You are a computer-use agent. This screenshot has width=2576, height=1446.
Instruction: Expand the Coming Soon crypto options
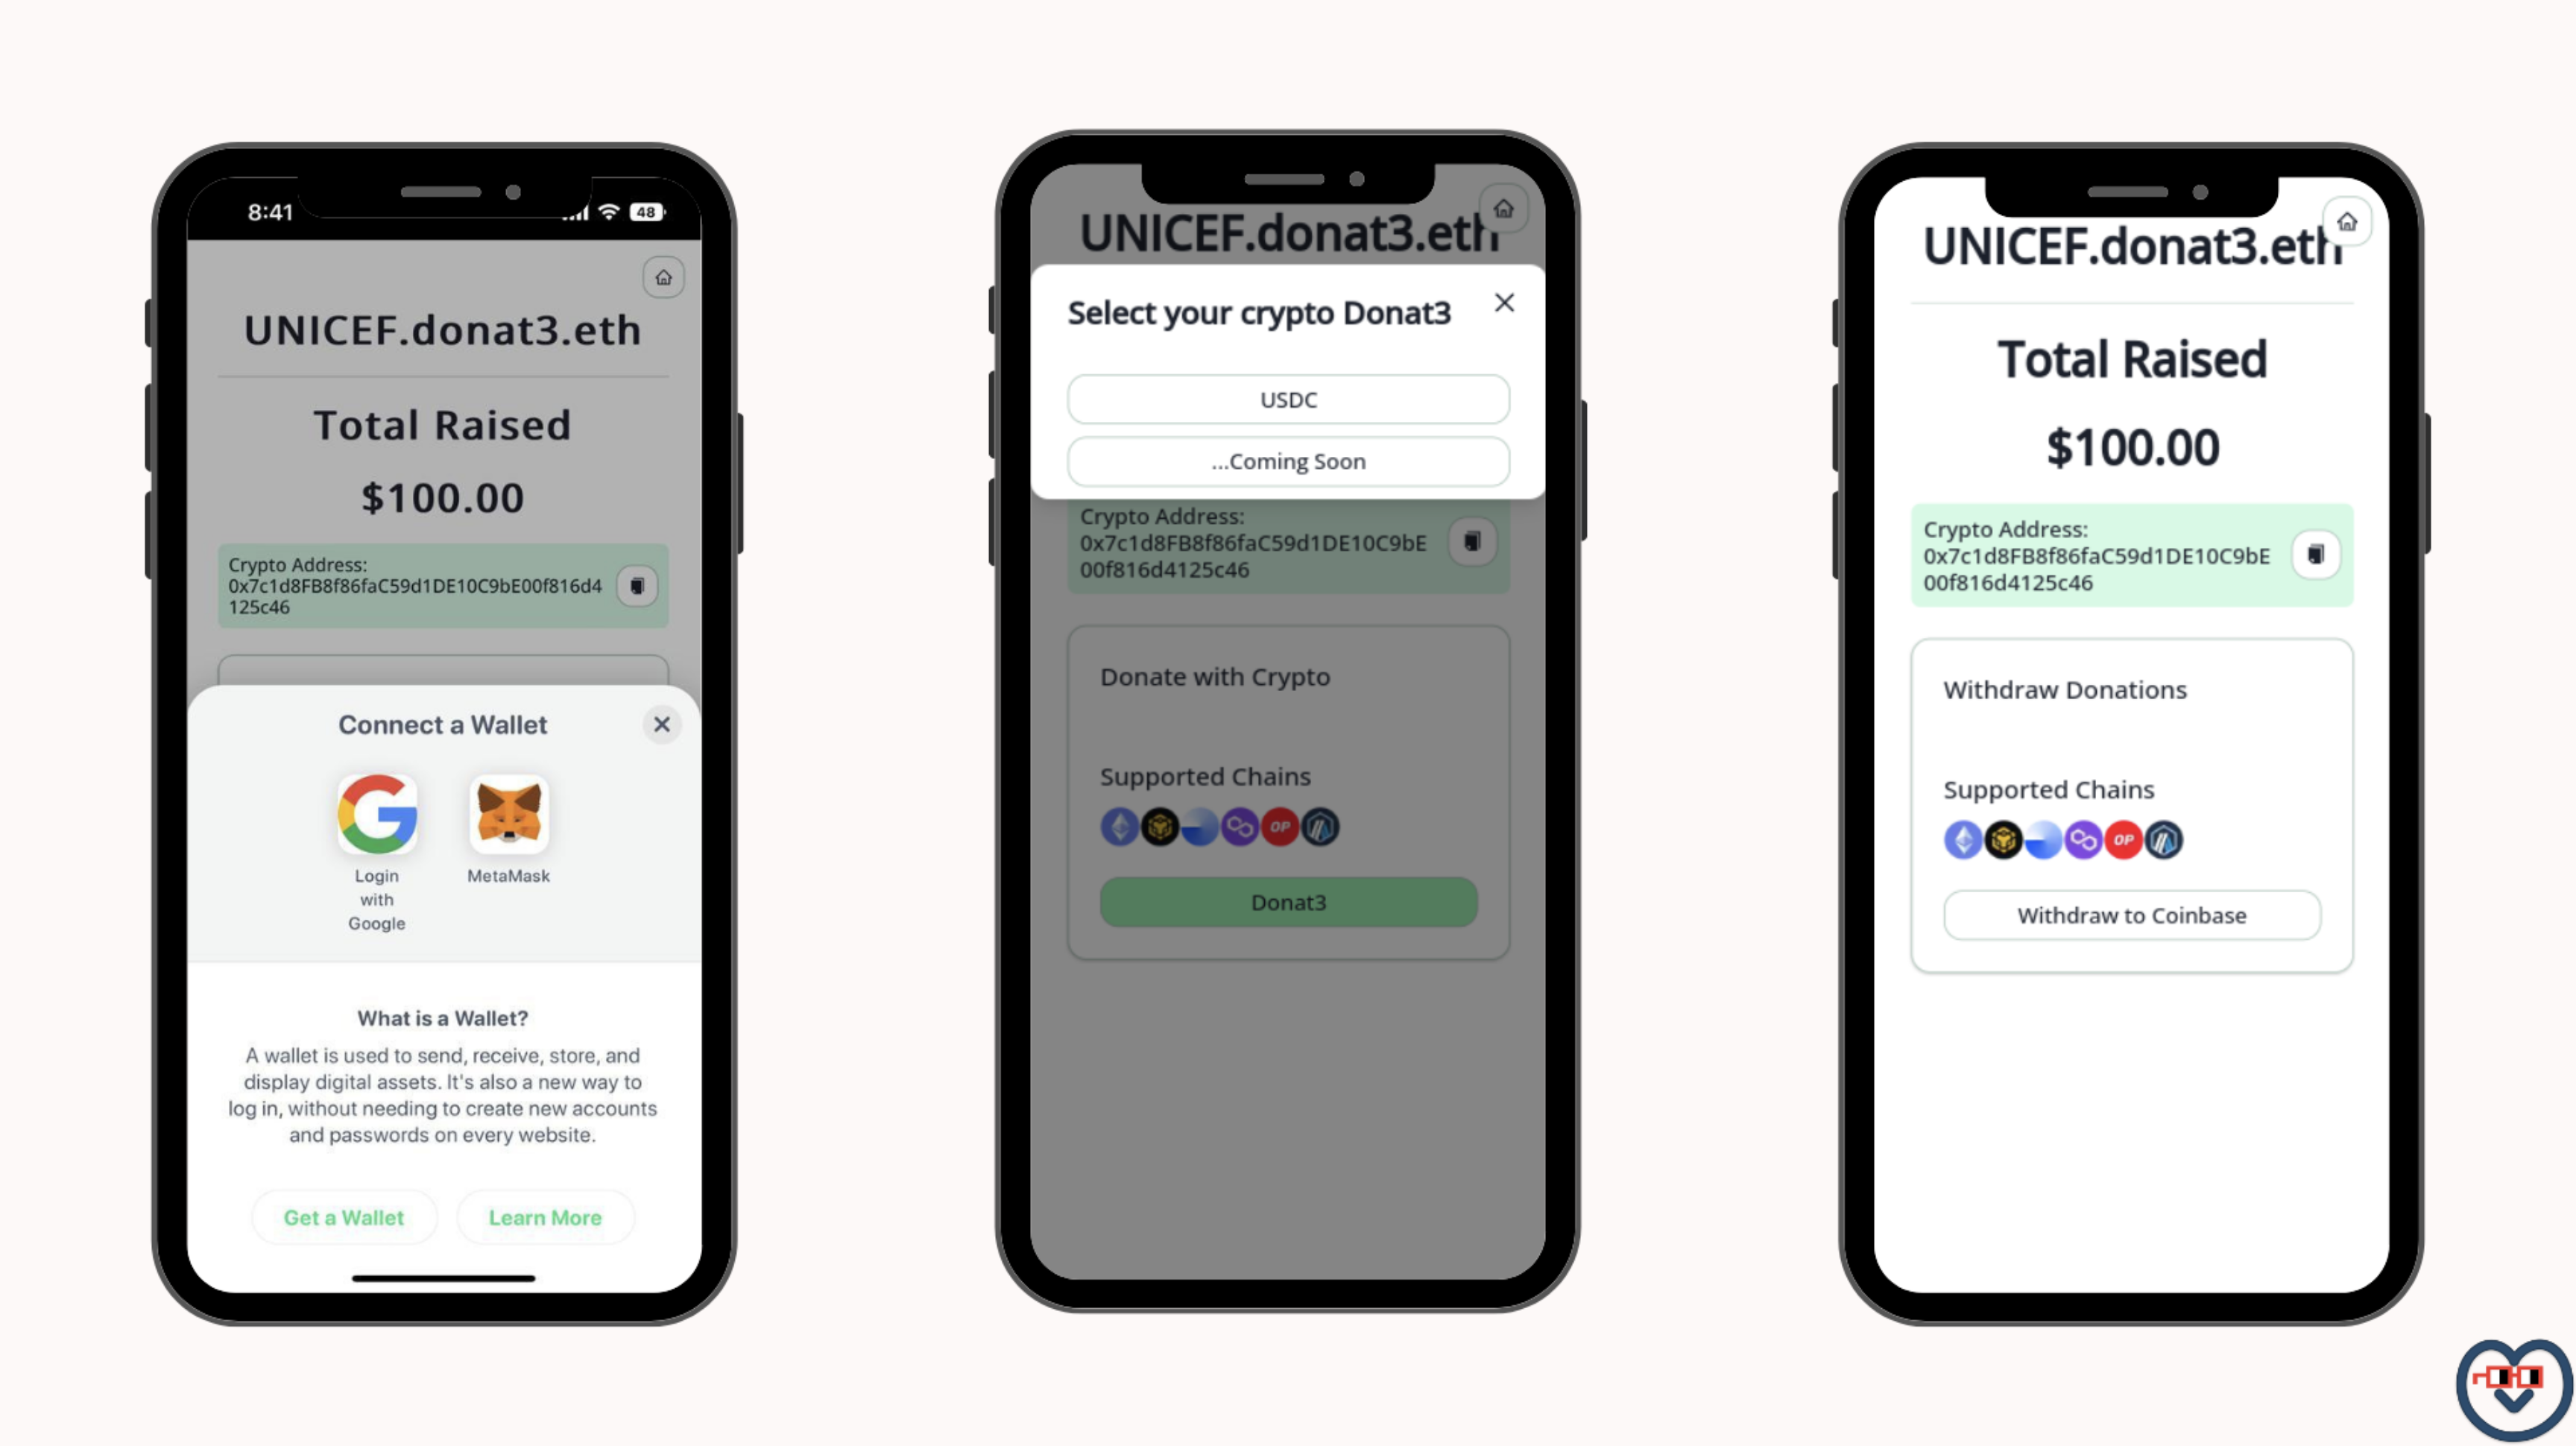(1287, 460)
